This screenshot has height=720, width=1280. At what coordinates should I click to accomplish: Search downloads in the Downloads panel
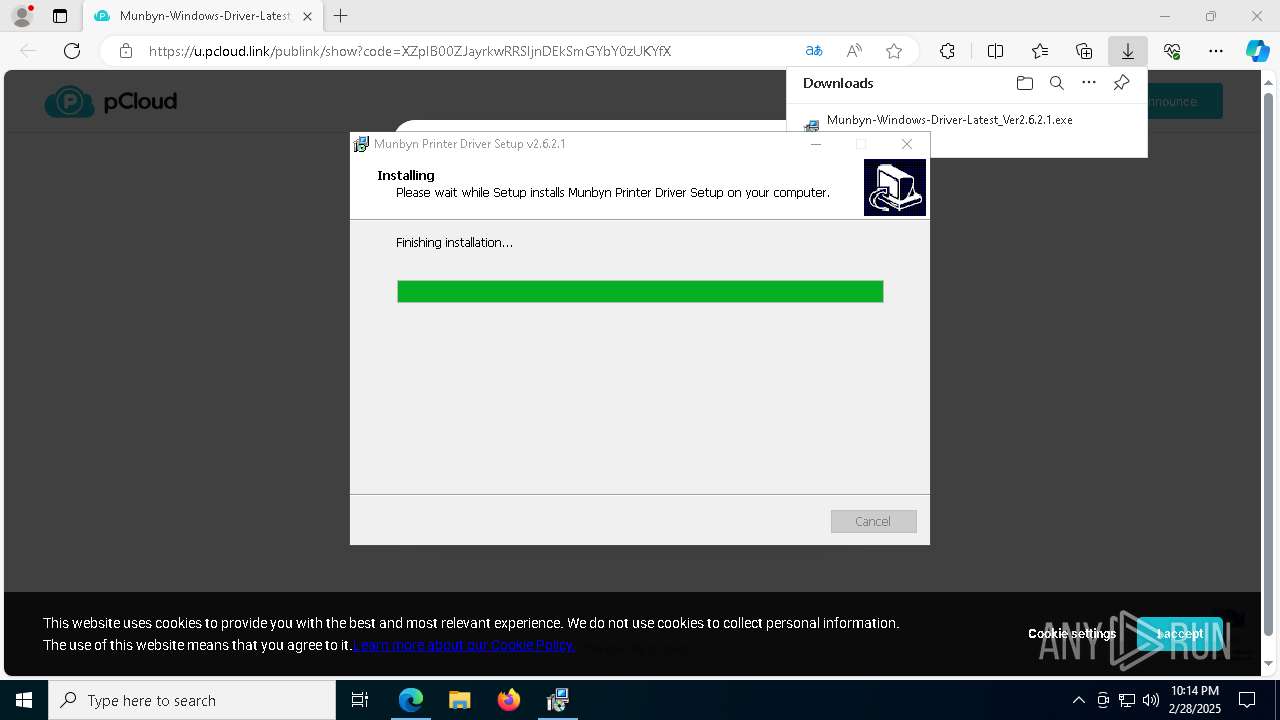[1057, 83]
